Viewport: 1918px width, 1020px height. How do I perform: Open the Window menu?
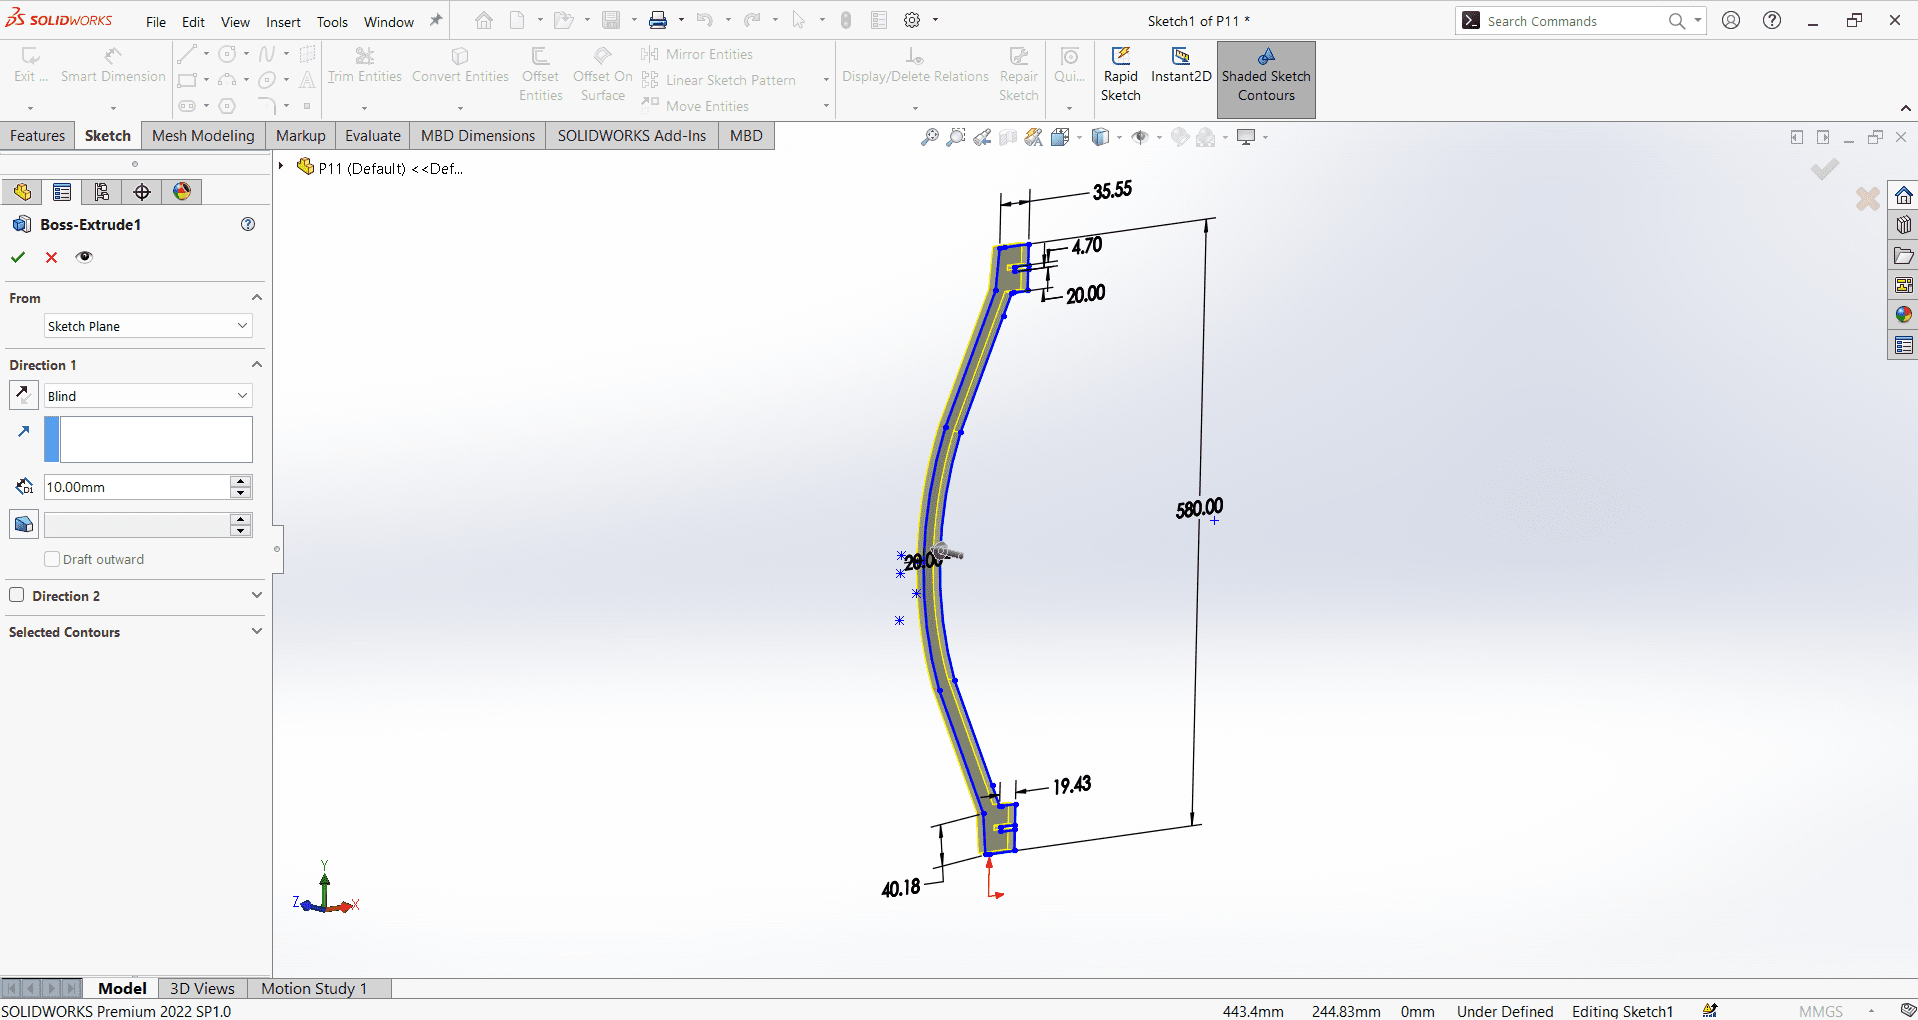point(389,22)
